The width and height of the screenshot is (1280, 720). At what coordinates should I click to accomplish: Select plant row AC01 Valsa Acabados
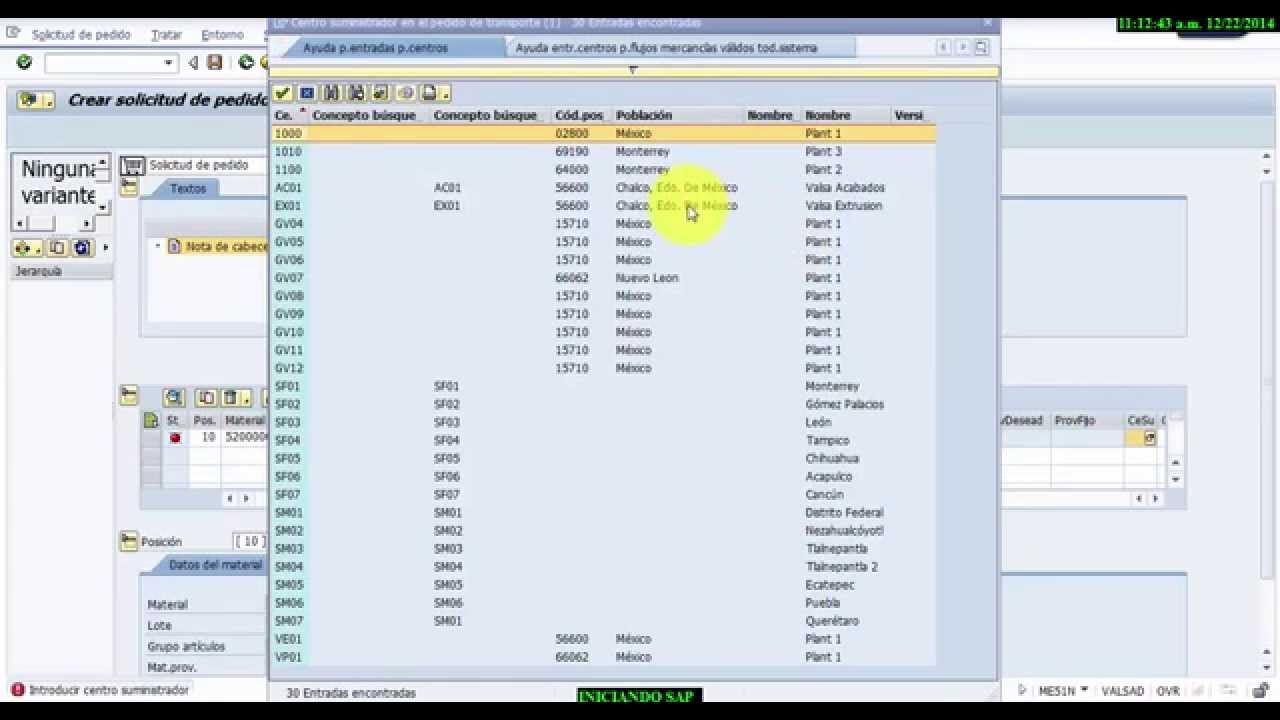point(603,188)
